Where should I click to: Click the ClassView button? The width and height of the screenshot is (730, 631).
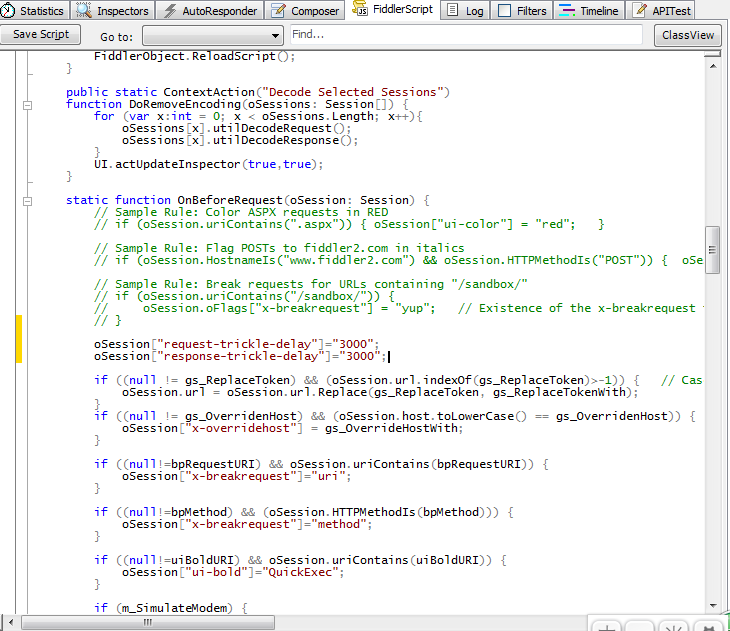(x=688, y=35)
